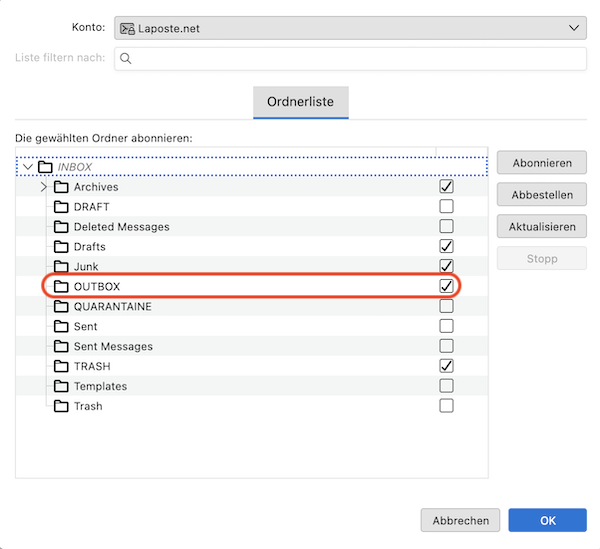Click the Templates folder icon
Viewport: 600px width, 549px height.
point(61,387)
